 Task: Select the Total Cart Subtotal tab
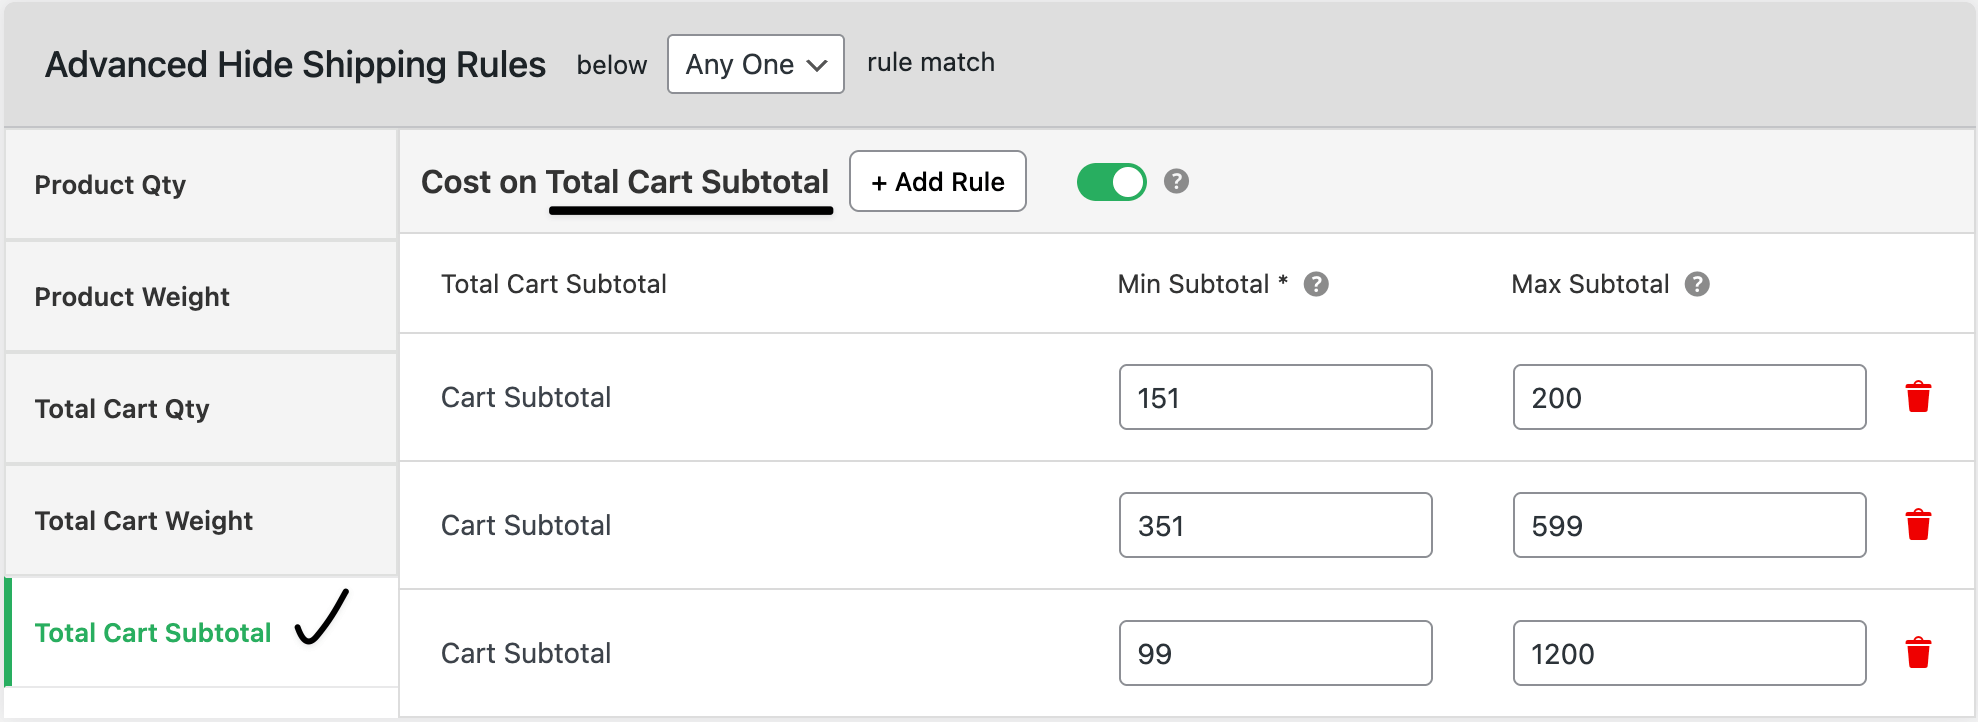pyautogui.click(x=152, y=632)
